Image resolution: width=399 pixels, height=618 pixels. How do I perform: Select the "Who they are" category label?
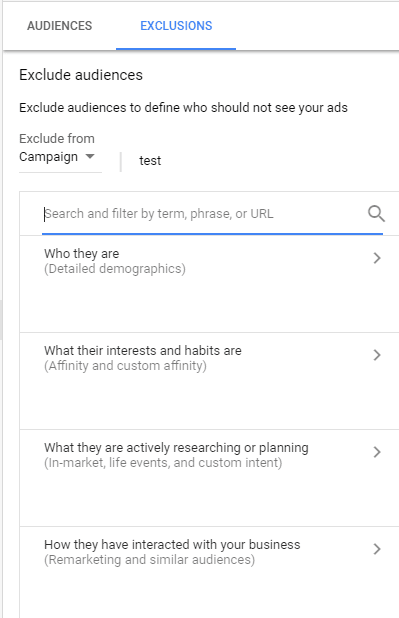point(82,253)
